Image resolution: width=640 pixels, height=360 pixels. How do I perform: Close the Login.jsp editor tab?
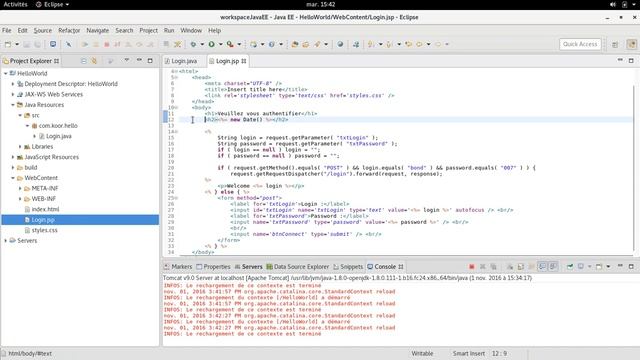point(244,61)
